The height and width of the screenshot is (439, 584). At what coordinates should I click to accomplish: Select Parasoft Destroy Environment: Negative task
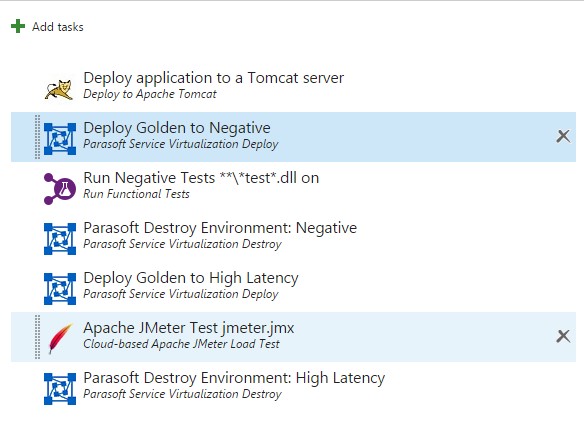(220, 236)
